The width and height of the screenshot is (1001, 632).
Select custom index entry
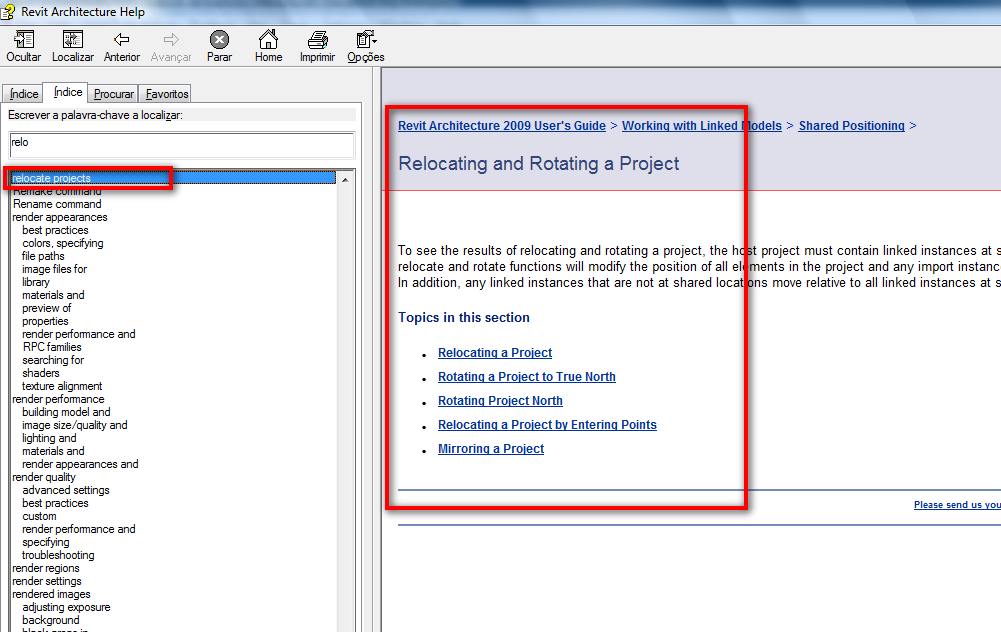39,516
